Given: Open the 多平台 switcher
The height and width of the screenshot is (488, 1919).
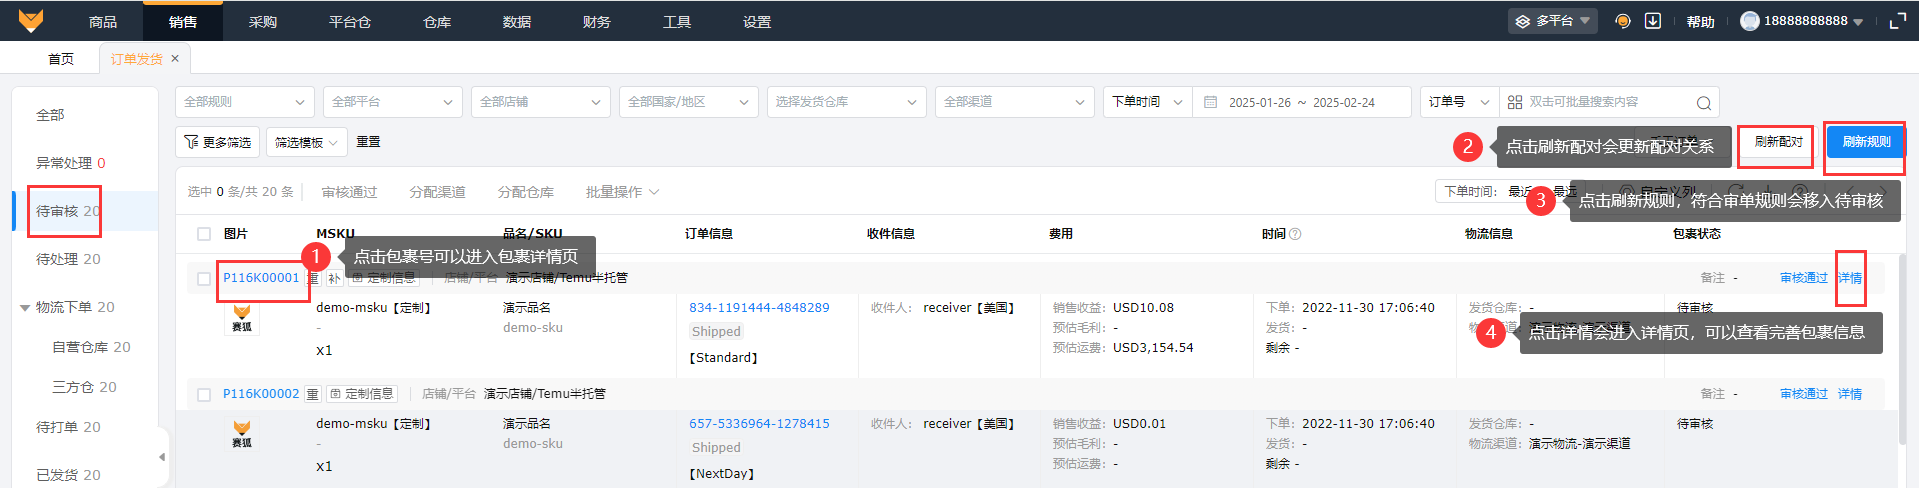Looking at the screenshot, I should coord(1553,21).
